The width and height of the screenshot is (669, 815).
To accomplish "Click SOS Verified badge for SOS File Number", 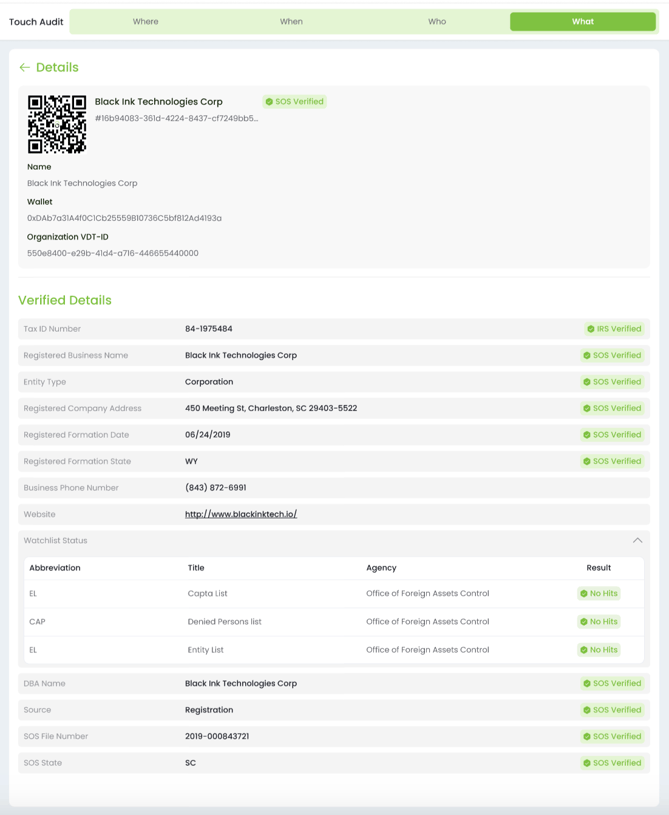I will click(612, 736).
